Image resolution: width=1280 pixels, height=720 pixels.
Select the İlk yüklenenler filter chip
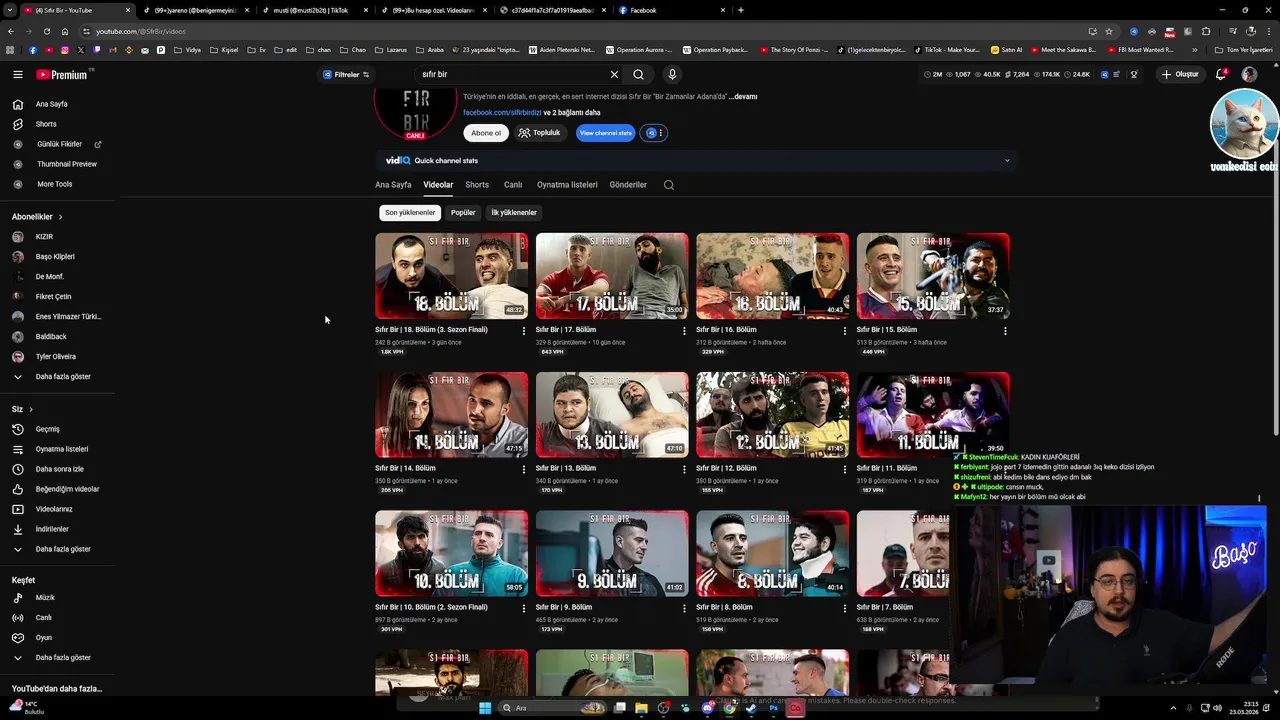click(x=514, y=212)
